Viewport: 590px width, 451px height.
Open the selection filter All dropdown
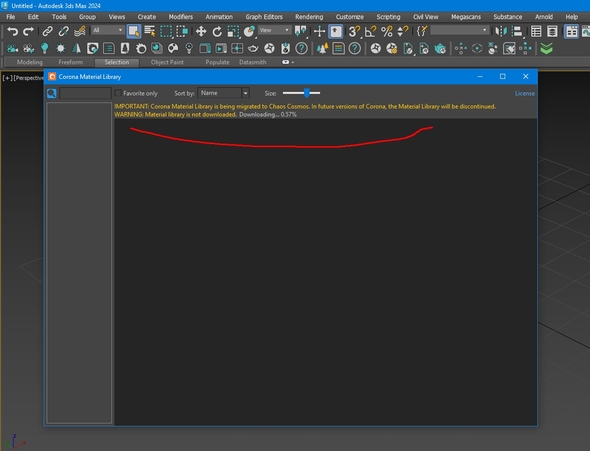(x=108, y=30)
